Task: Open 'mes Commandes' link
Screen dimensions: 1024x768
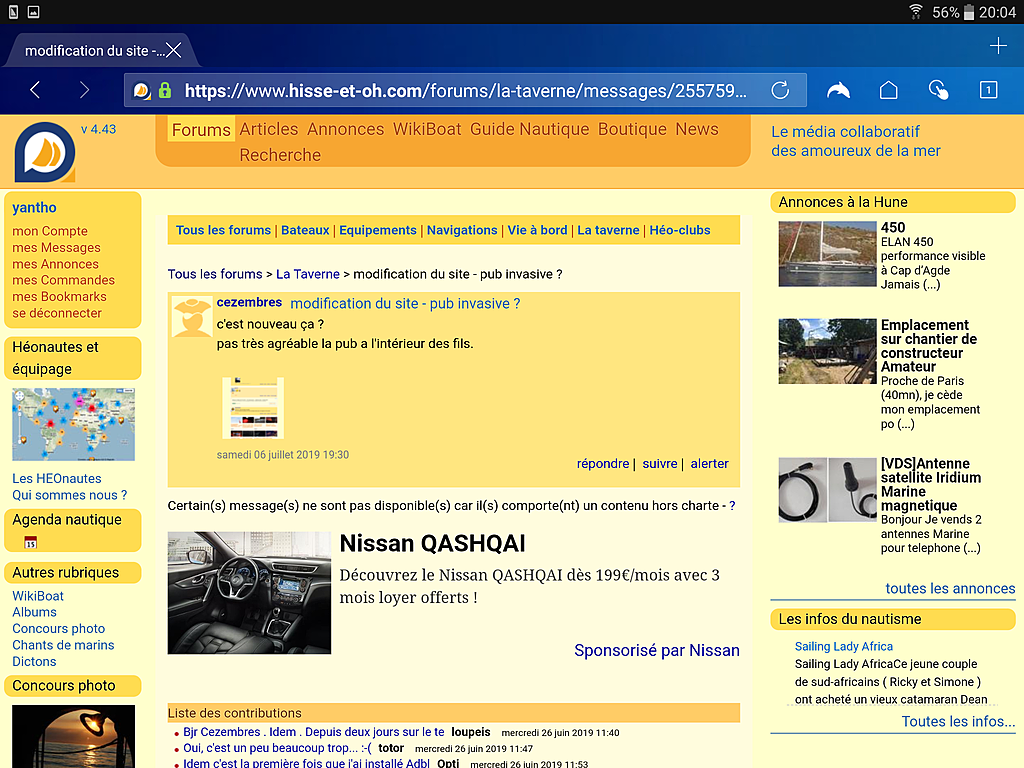Action: tap(63, 280)
